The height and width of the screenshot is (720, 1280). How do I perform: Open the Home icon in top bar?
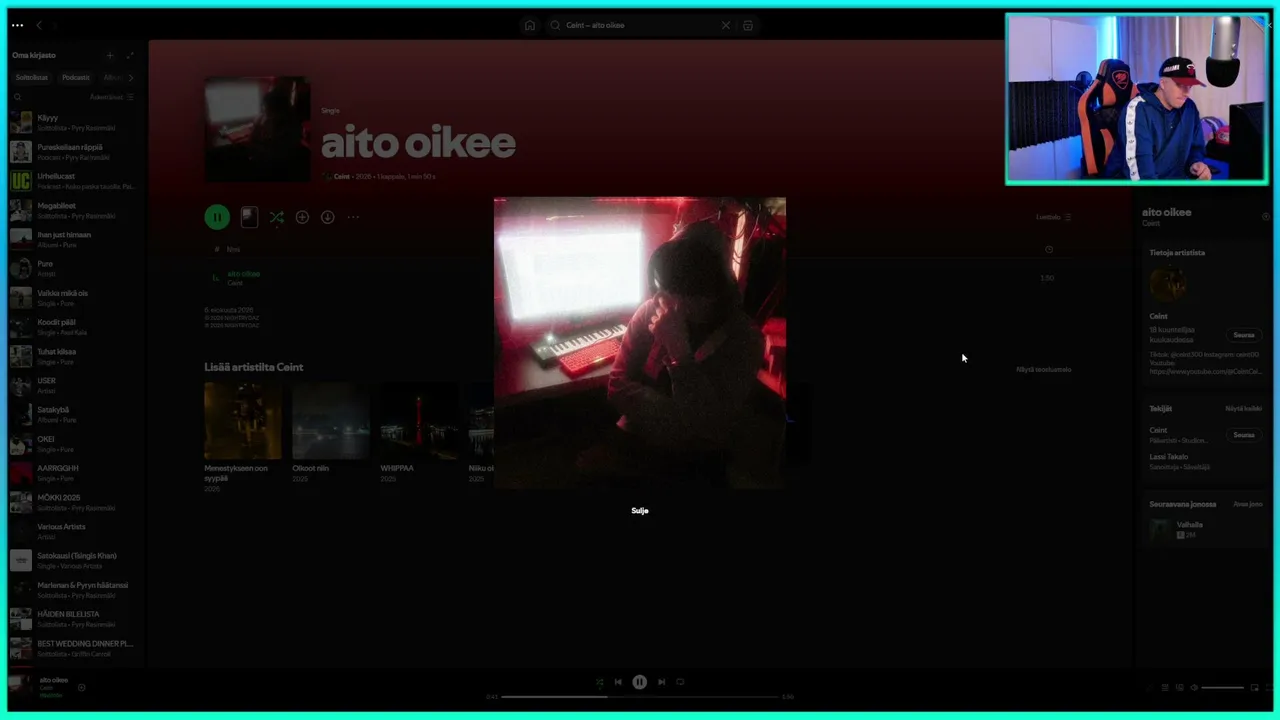point(530,25)
